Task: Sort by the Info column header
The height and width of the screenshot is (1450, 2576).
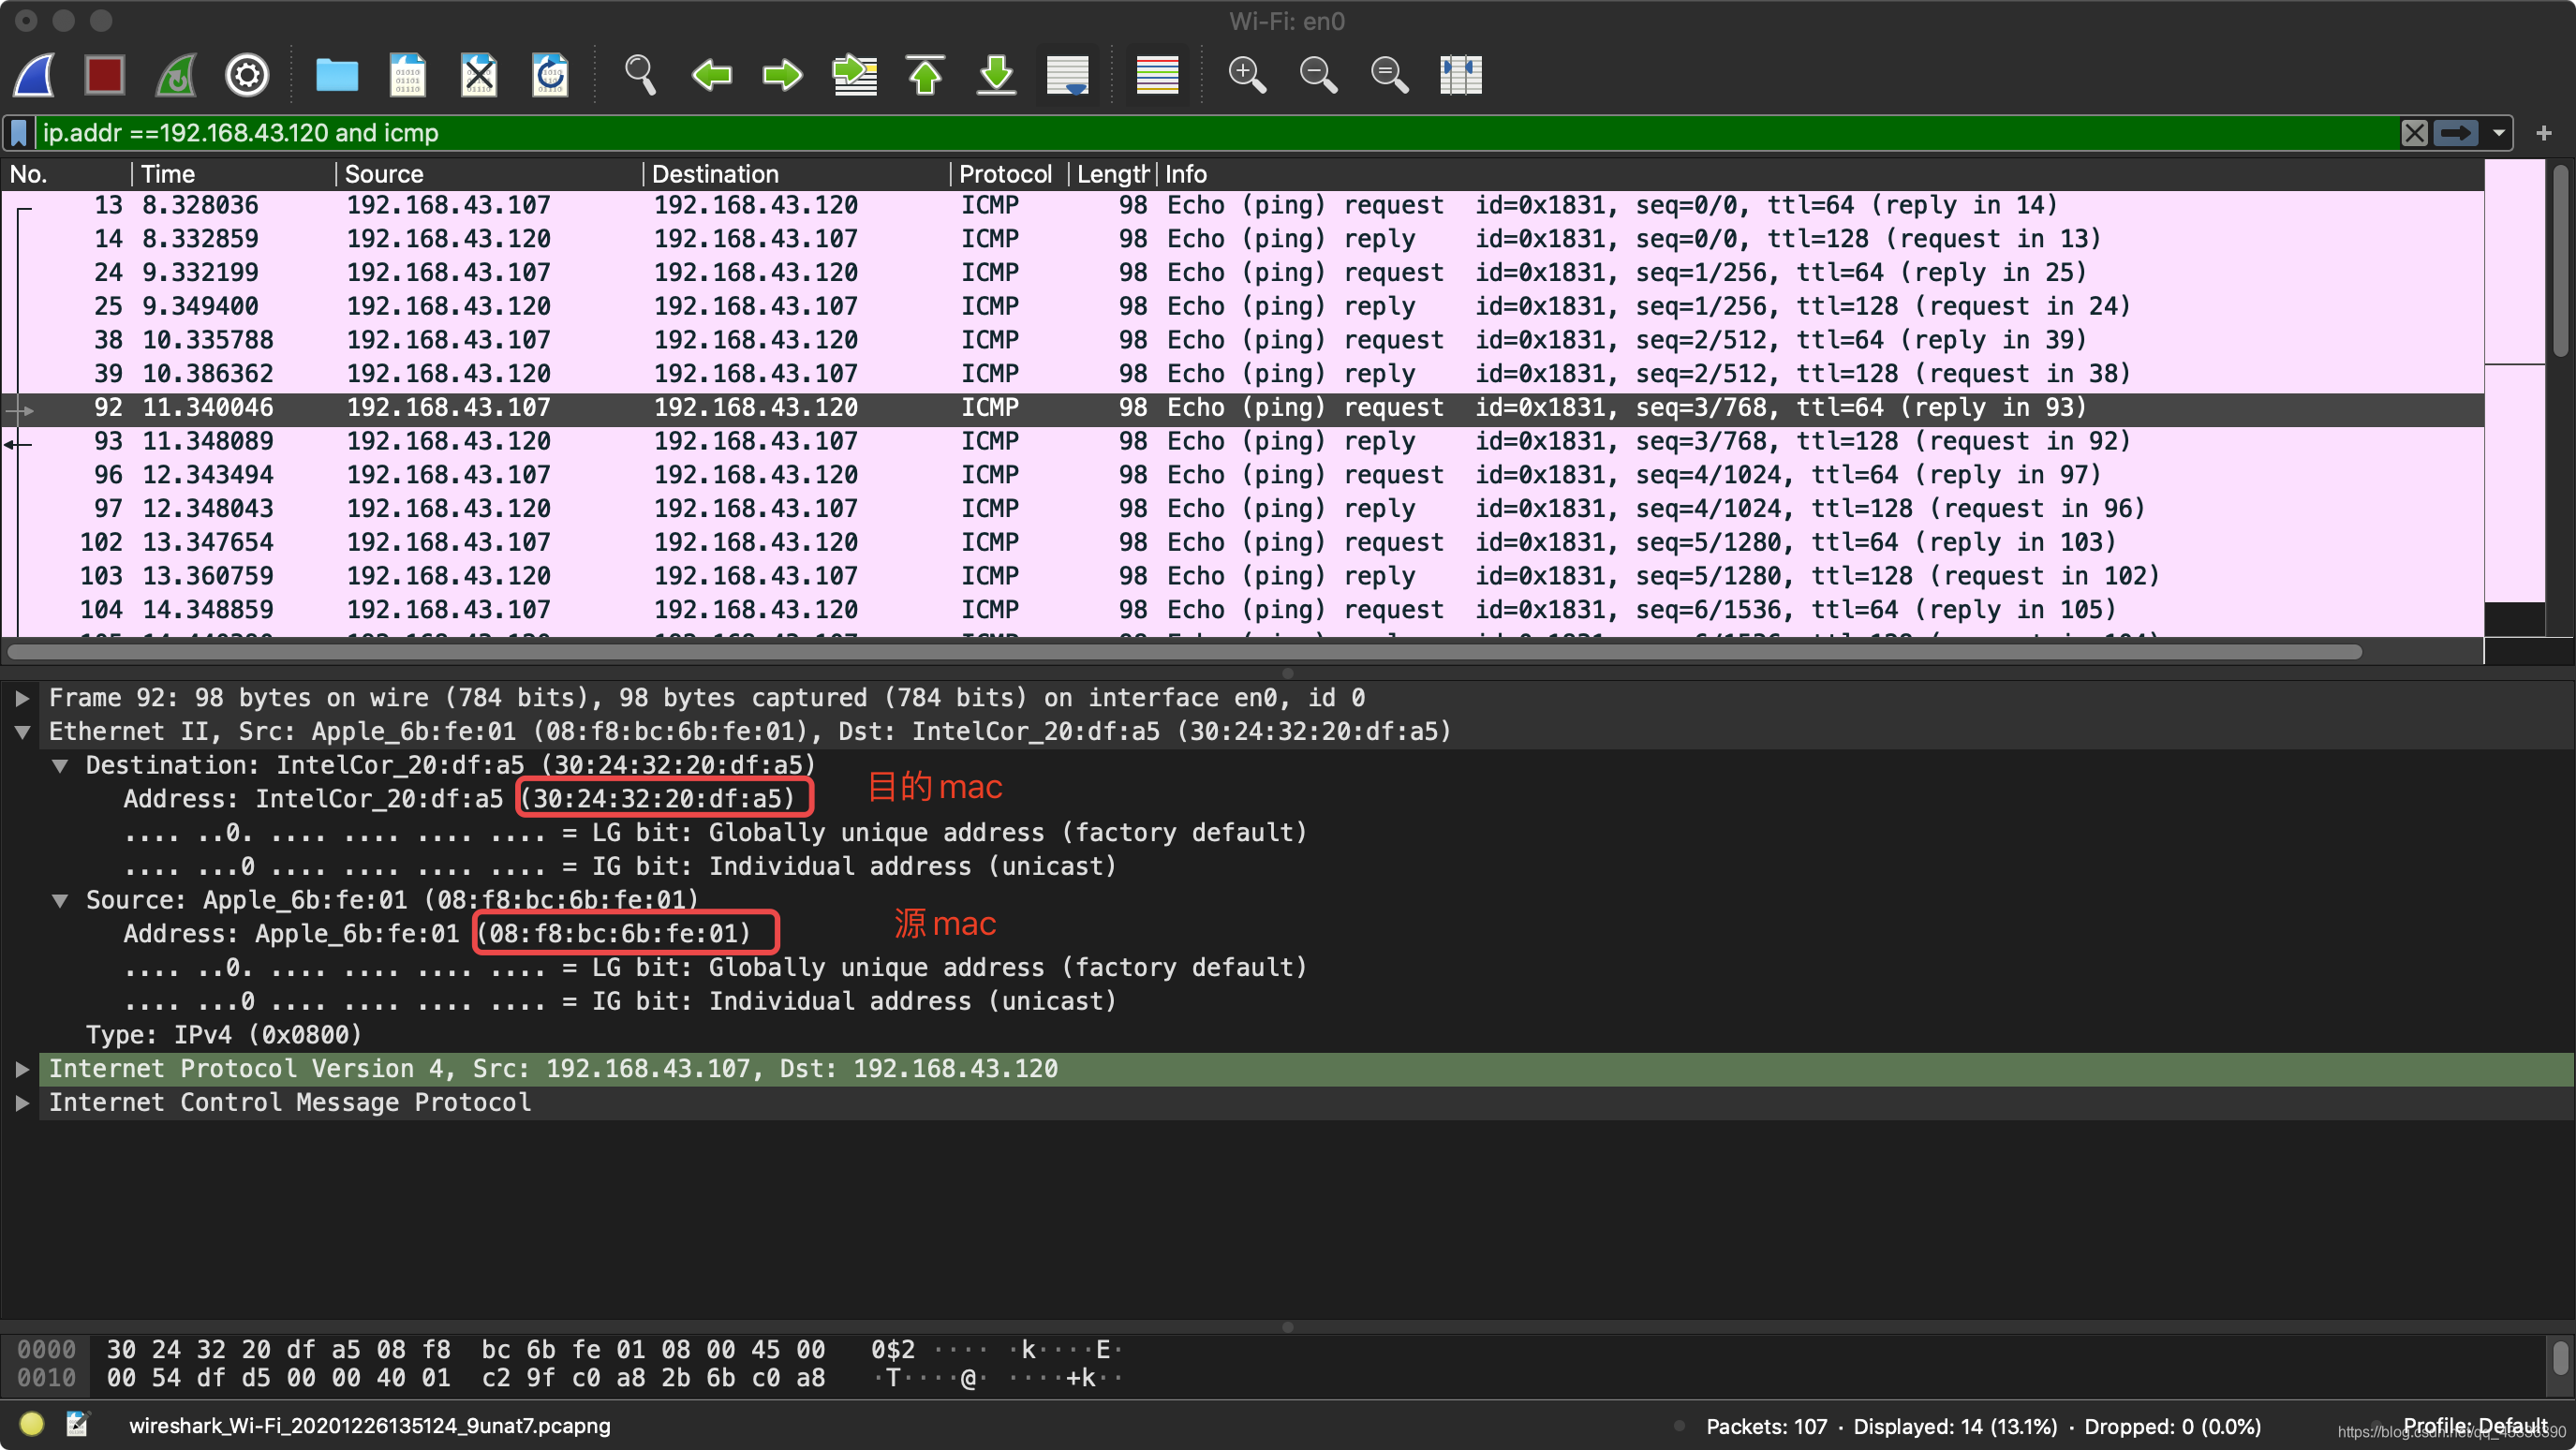Action: pyautogui.click(x=1820, y=174)
